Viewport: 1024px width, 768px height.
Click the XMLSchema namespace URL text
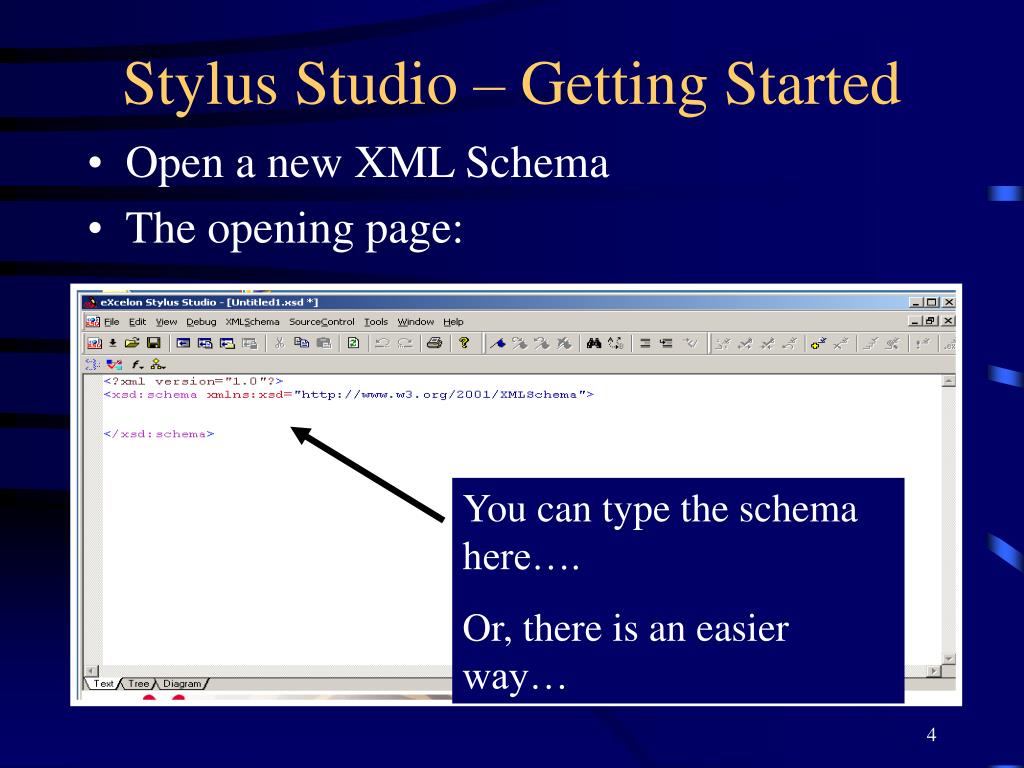pyautogui.click(x=440, y=394)
